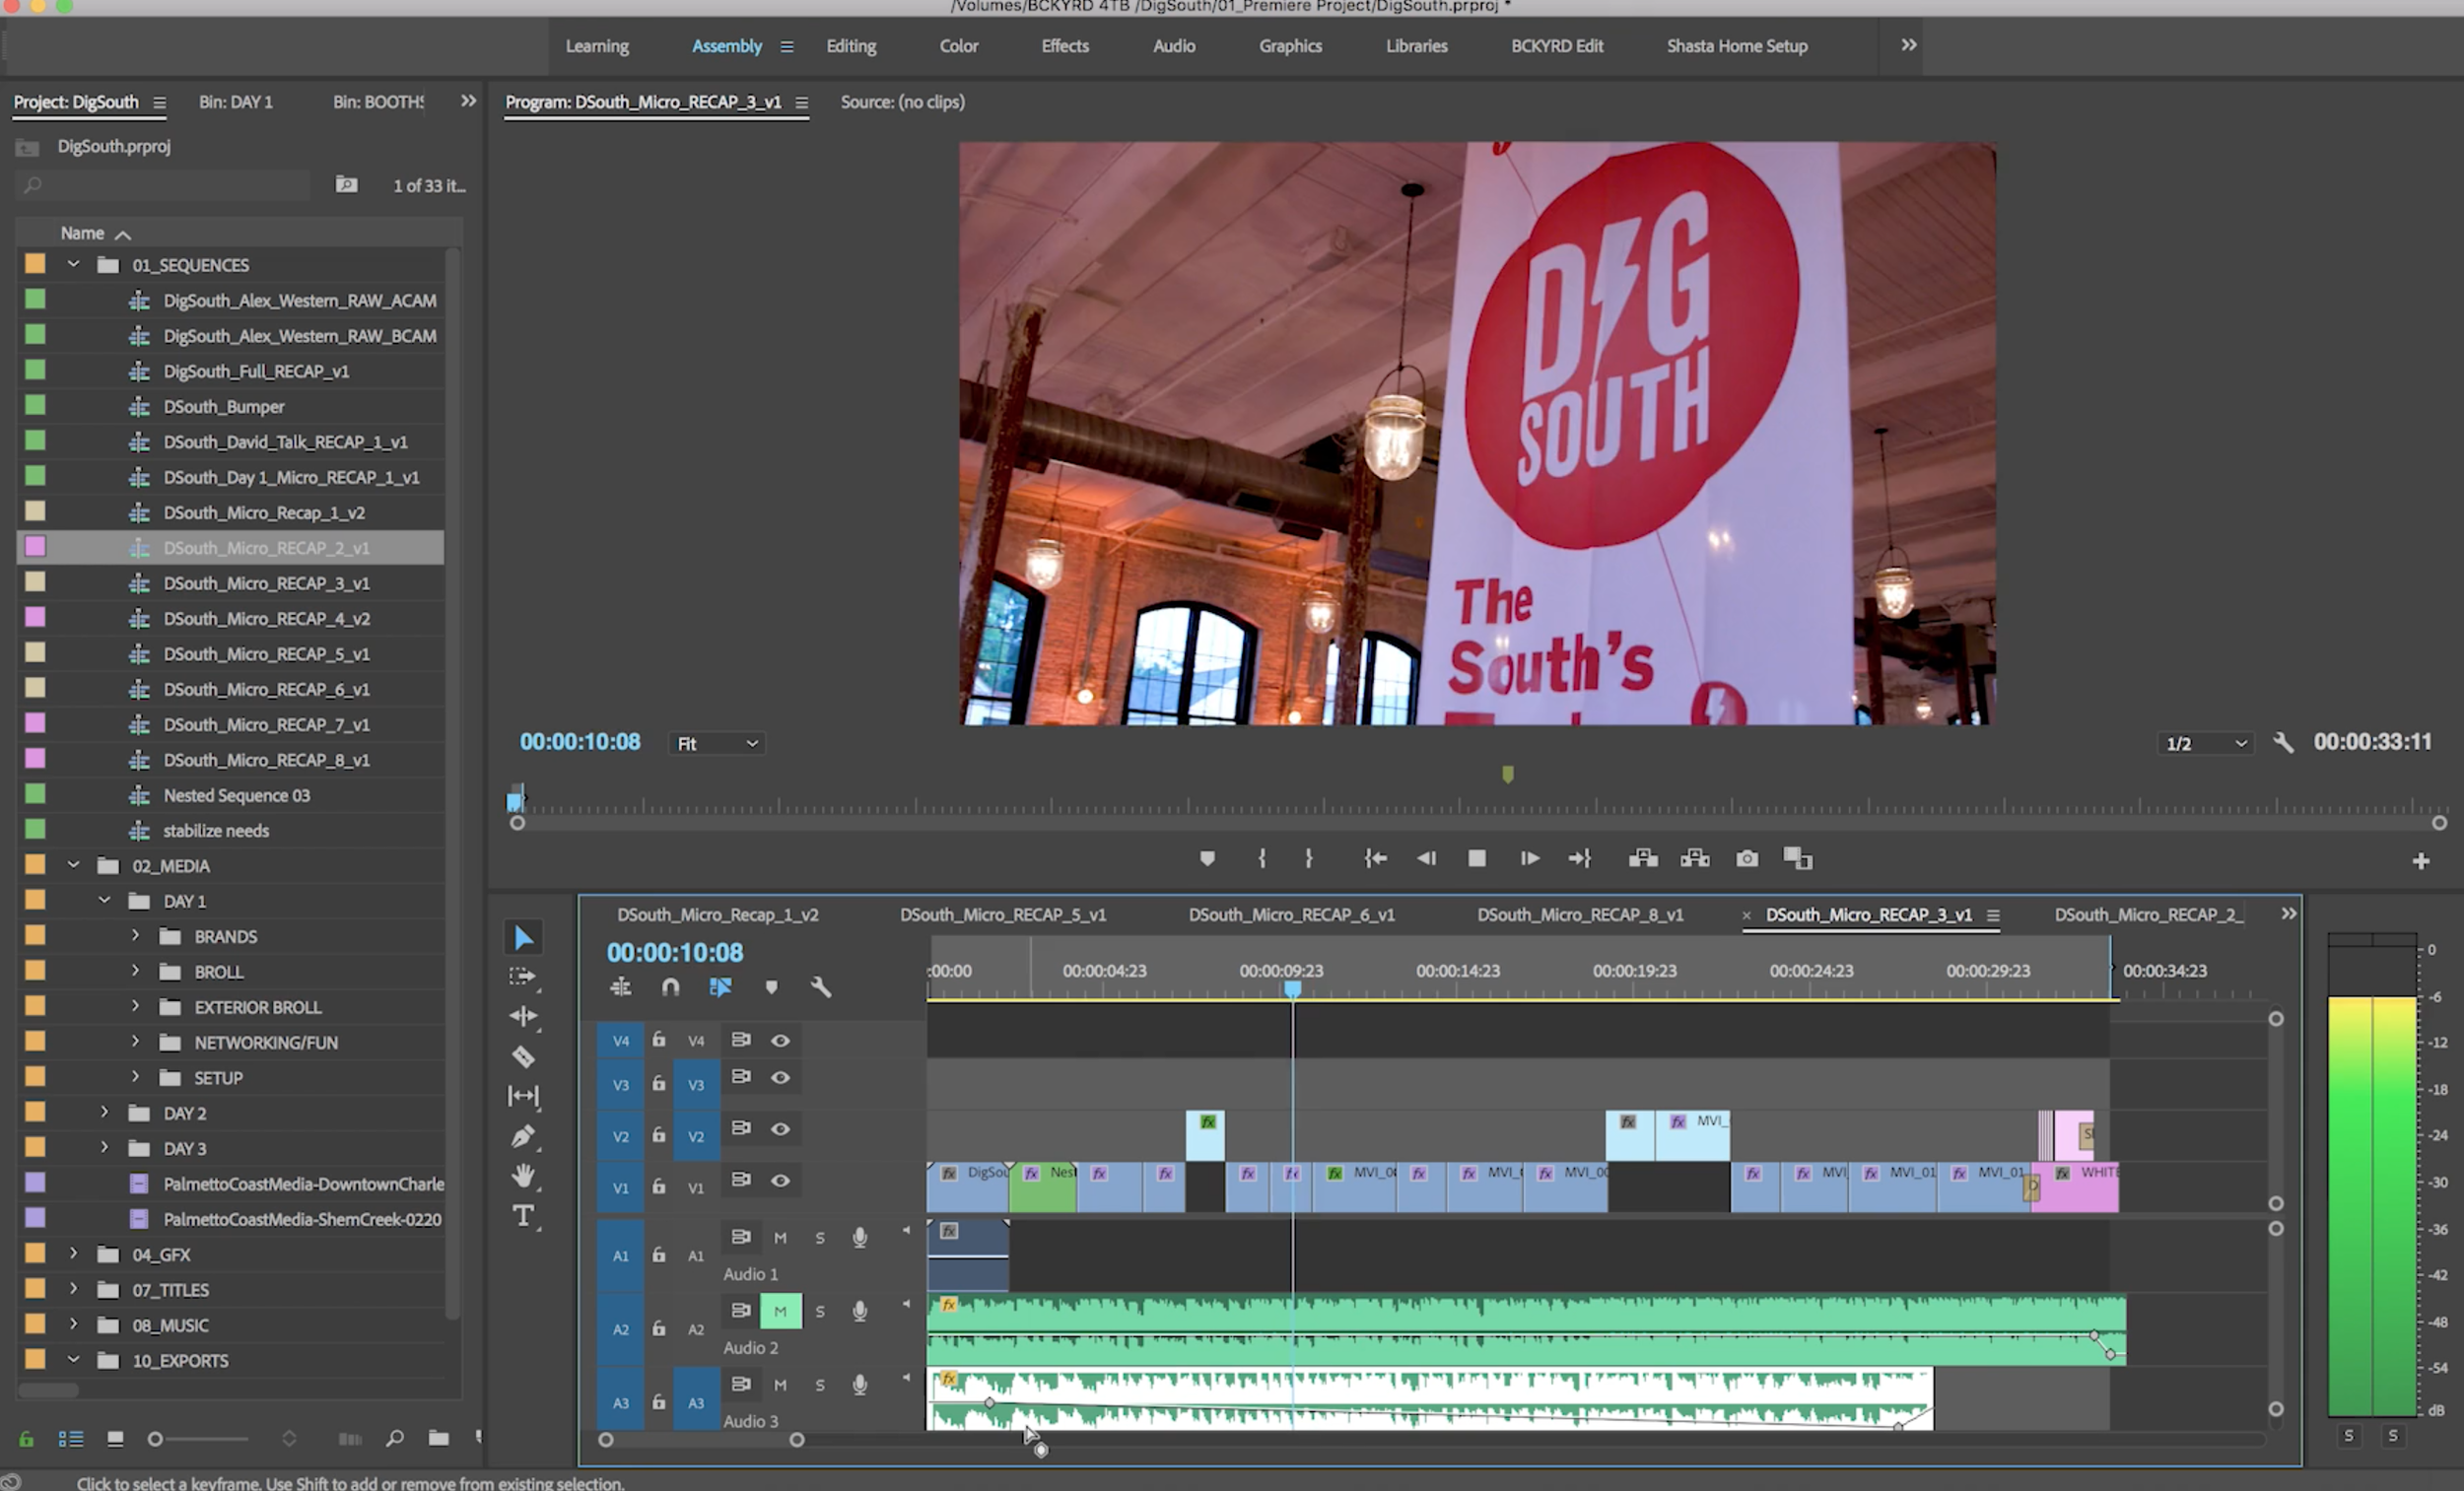Select the Track Select Forward tool
This screenshot has height=1491, width=2464.
523,977
